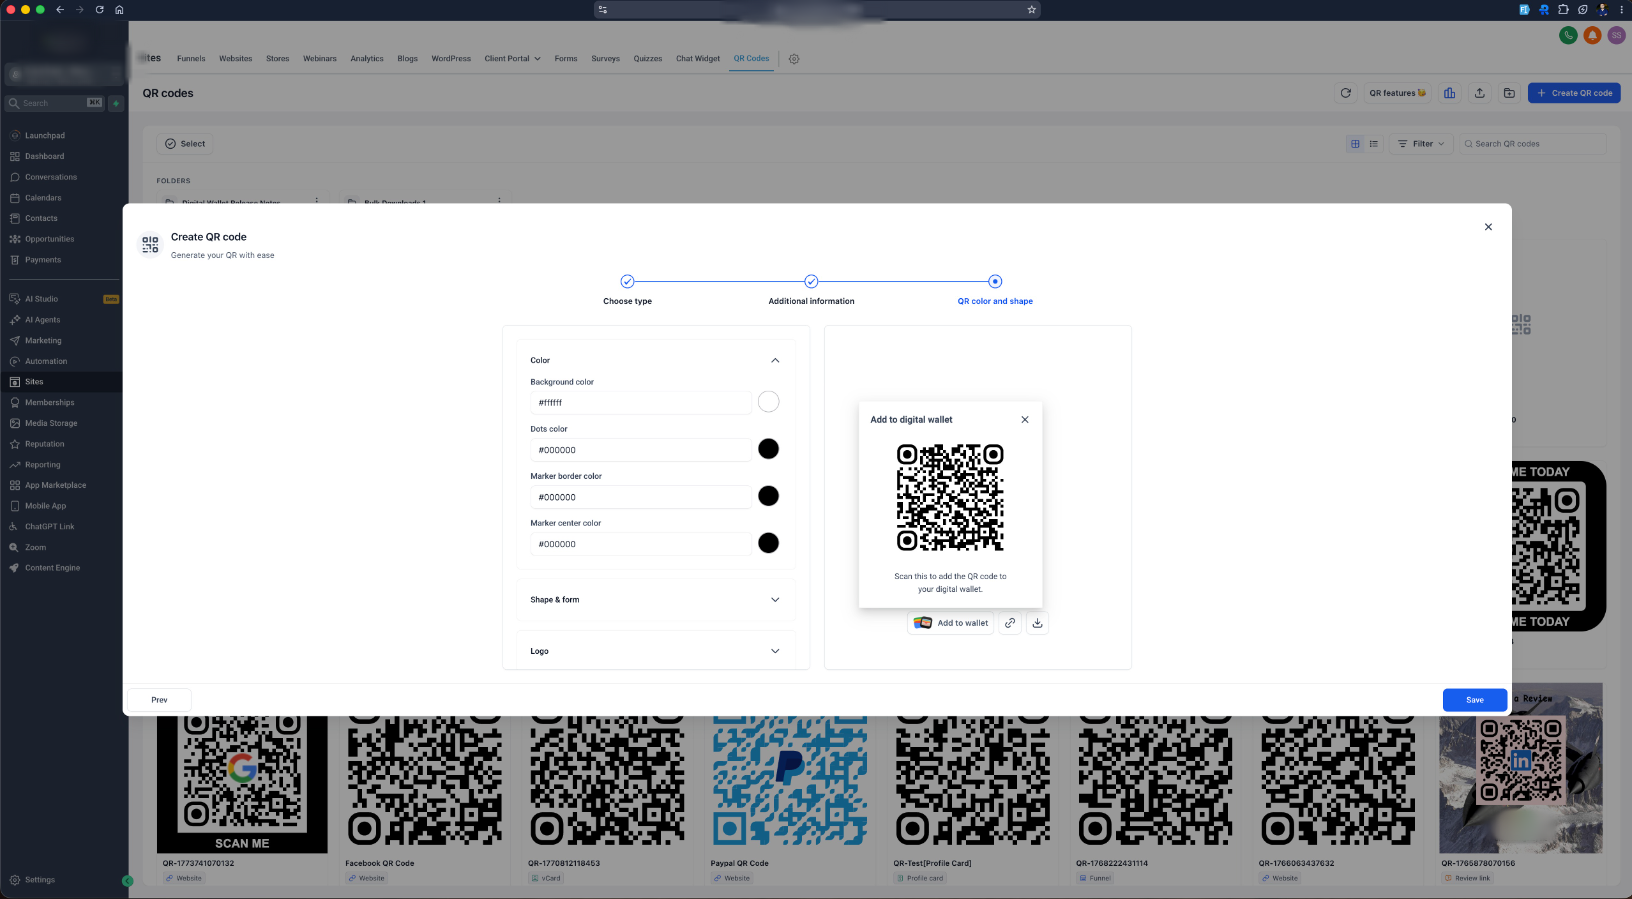Go back to the Additional information step
The width and height of the screenshot is (1632, 899).
(811, 282)
